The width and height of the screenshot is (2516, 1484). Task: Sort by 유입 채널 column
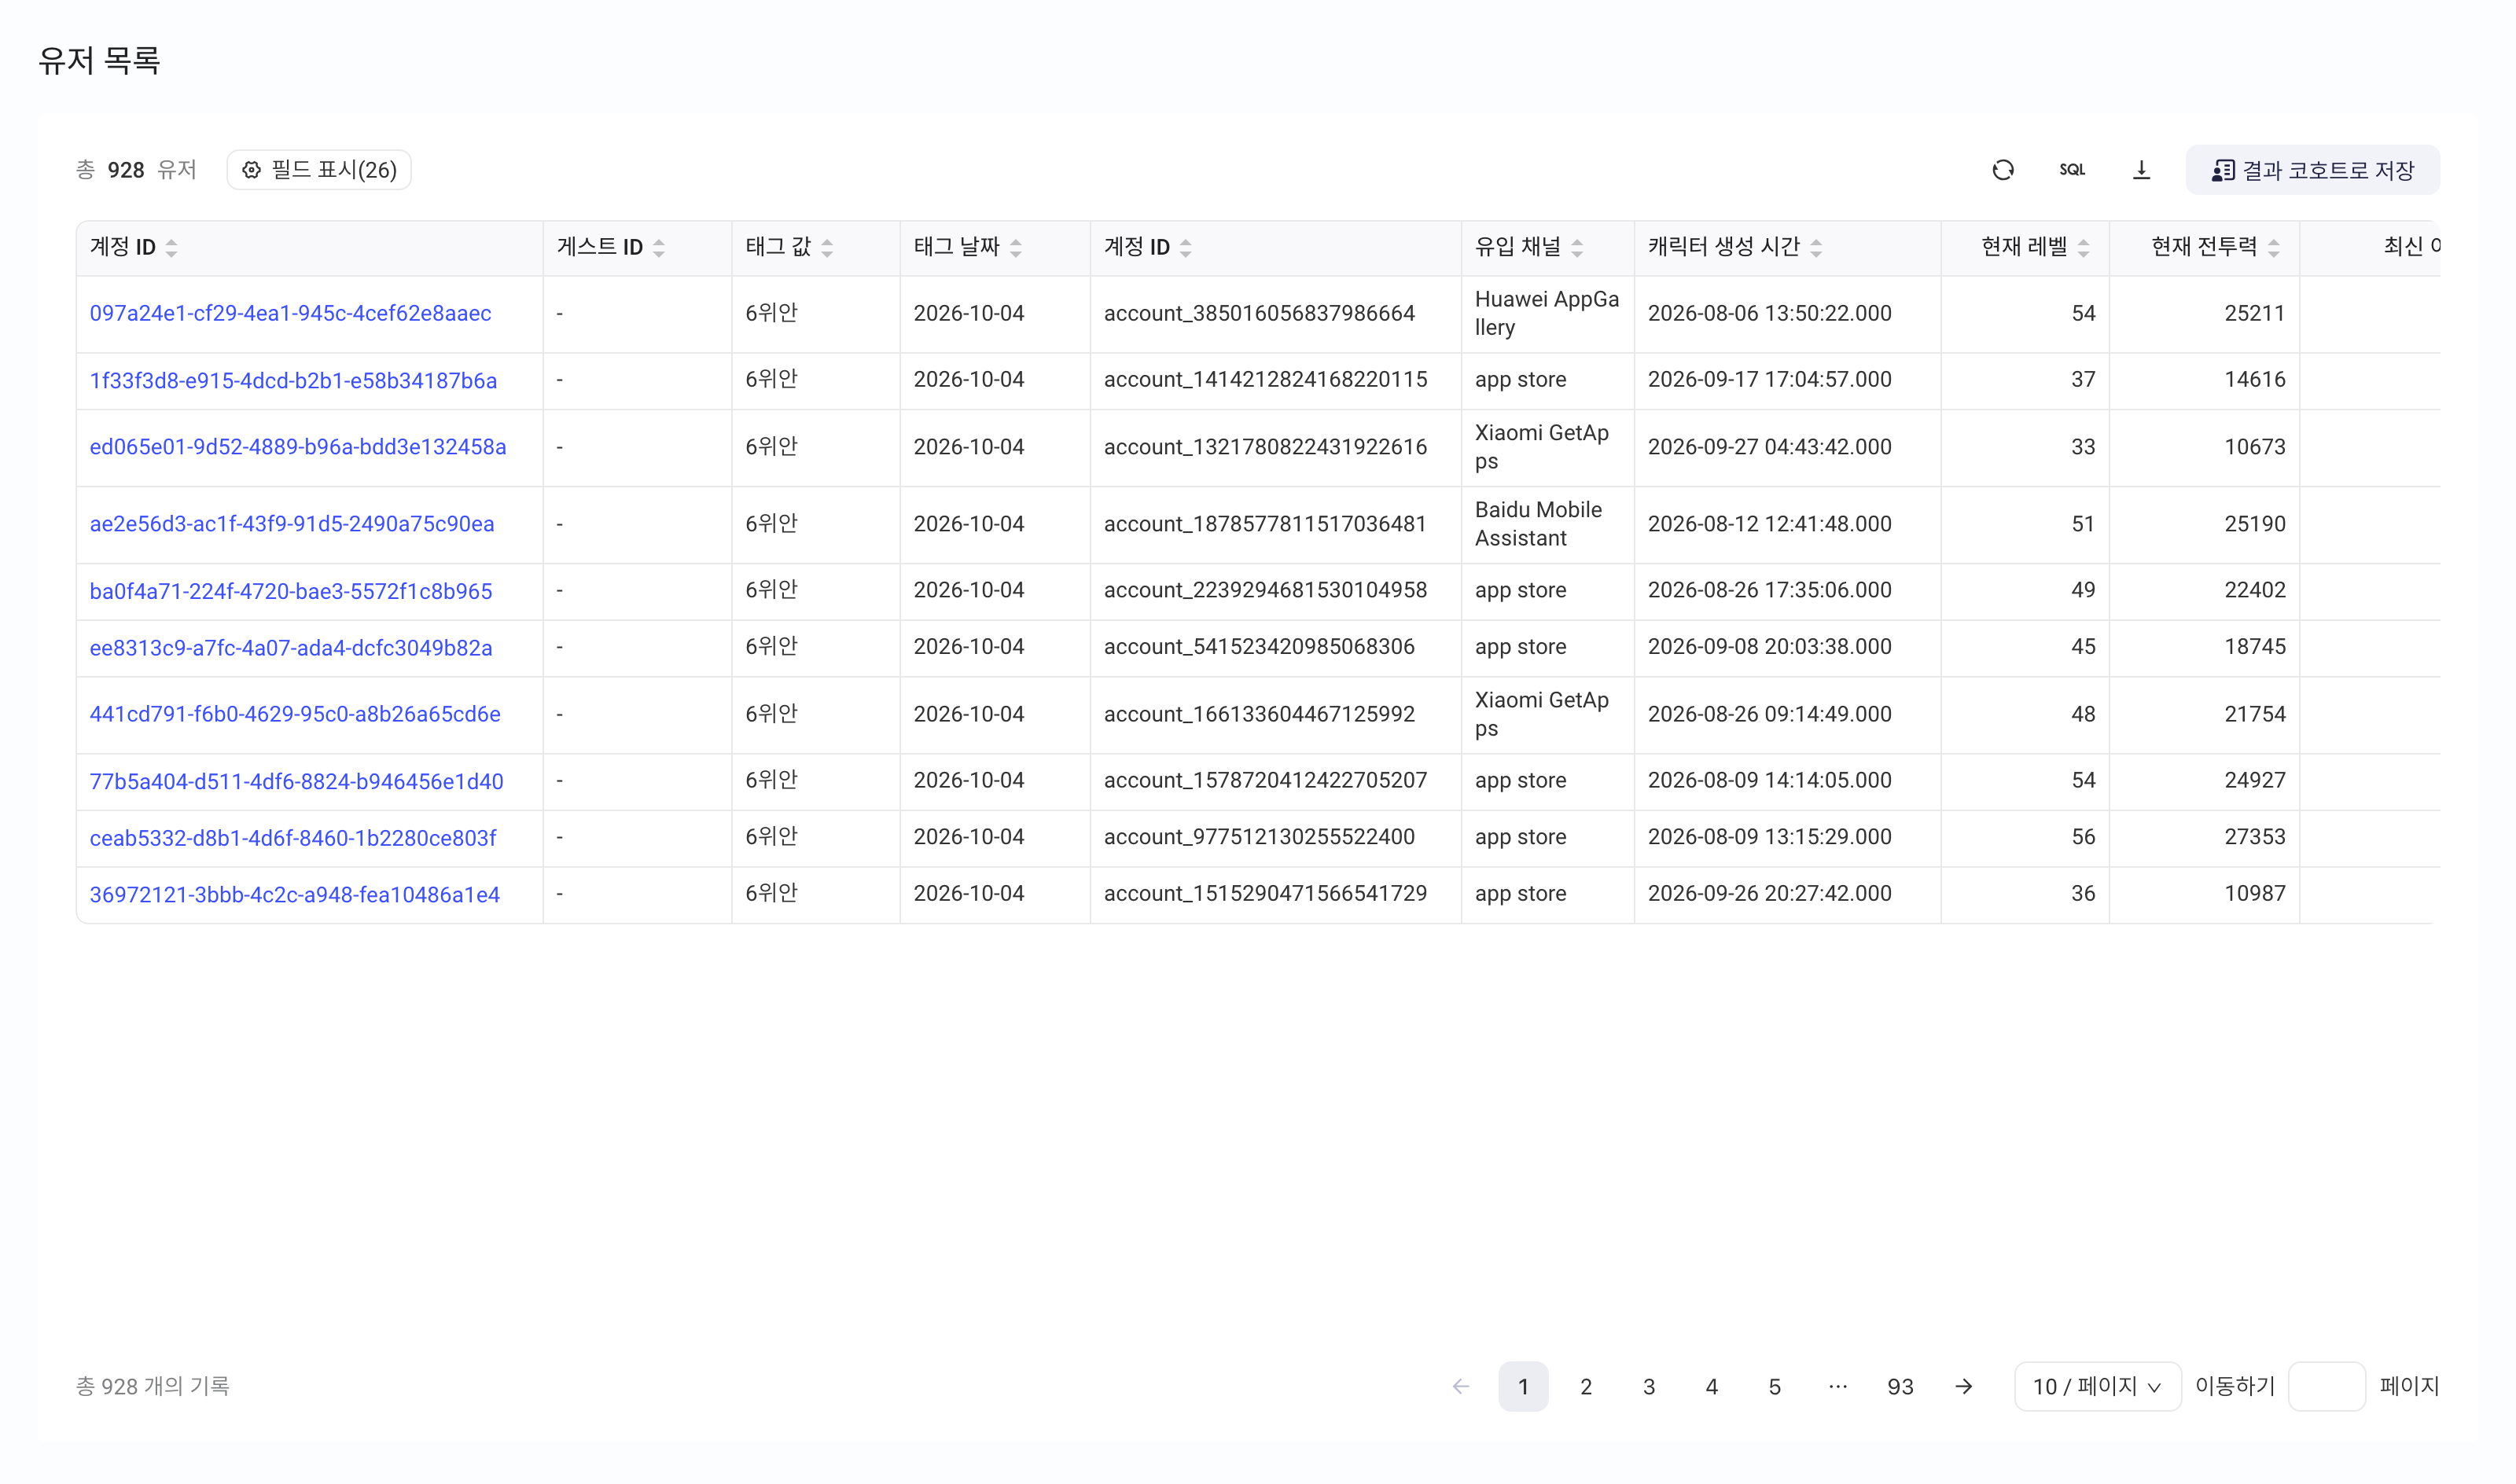click(x=1577, y=248)
